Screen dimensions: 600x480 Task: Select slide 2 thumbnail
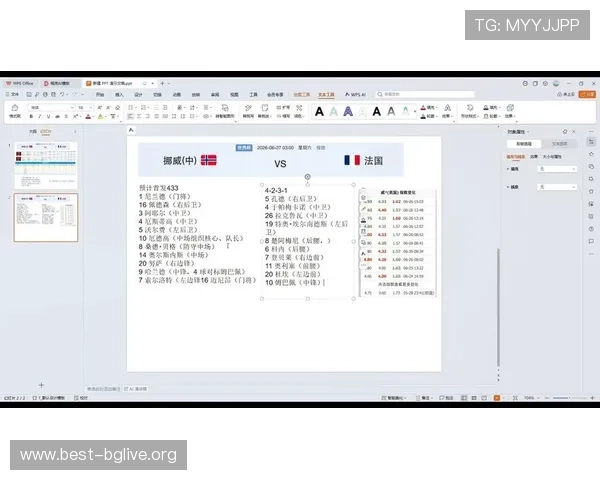click(46, 217)
